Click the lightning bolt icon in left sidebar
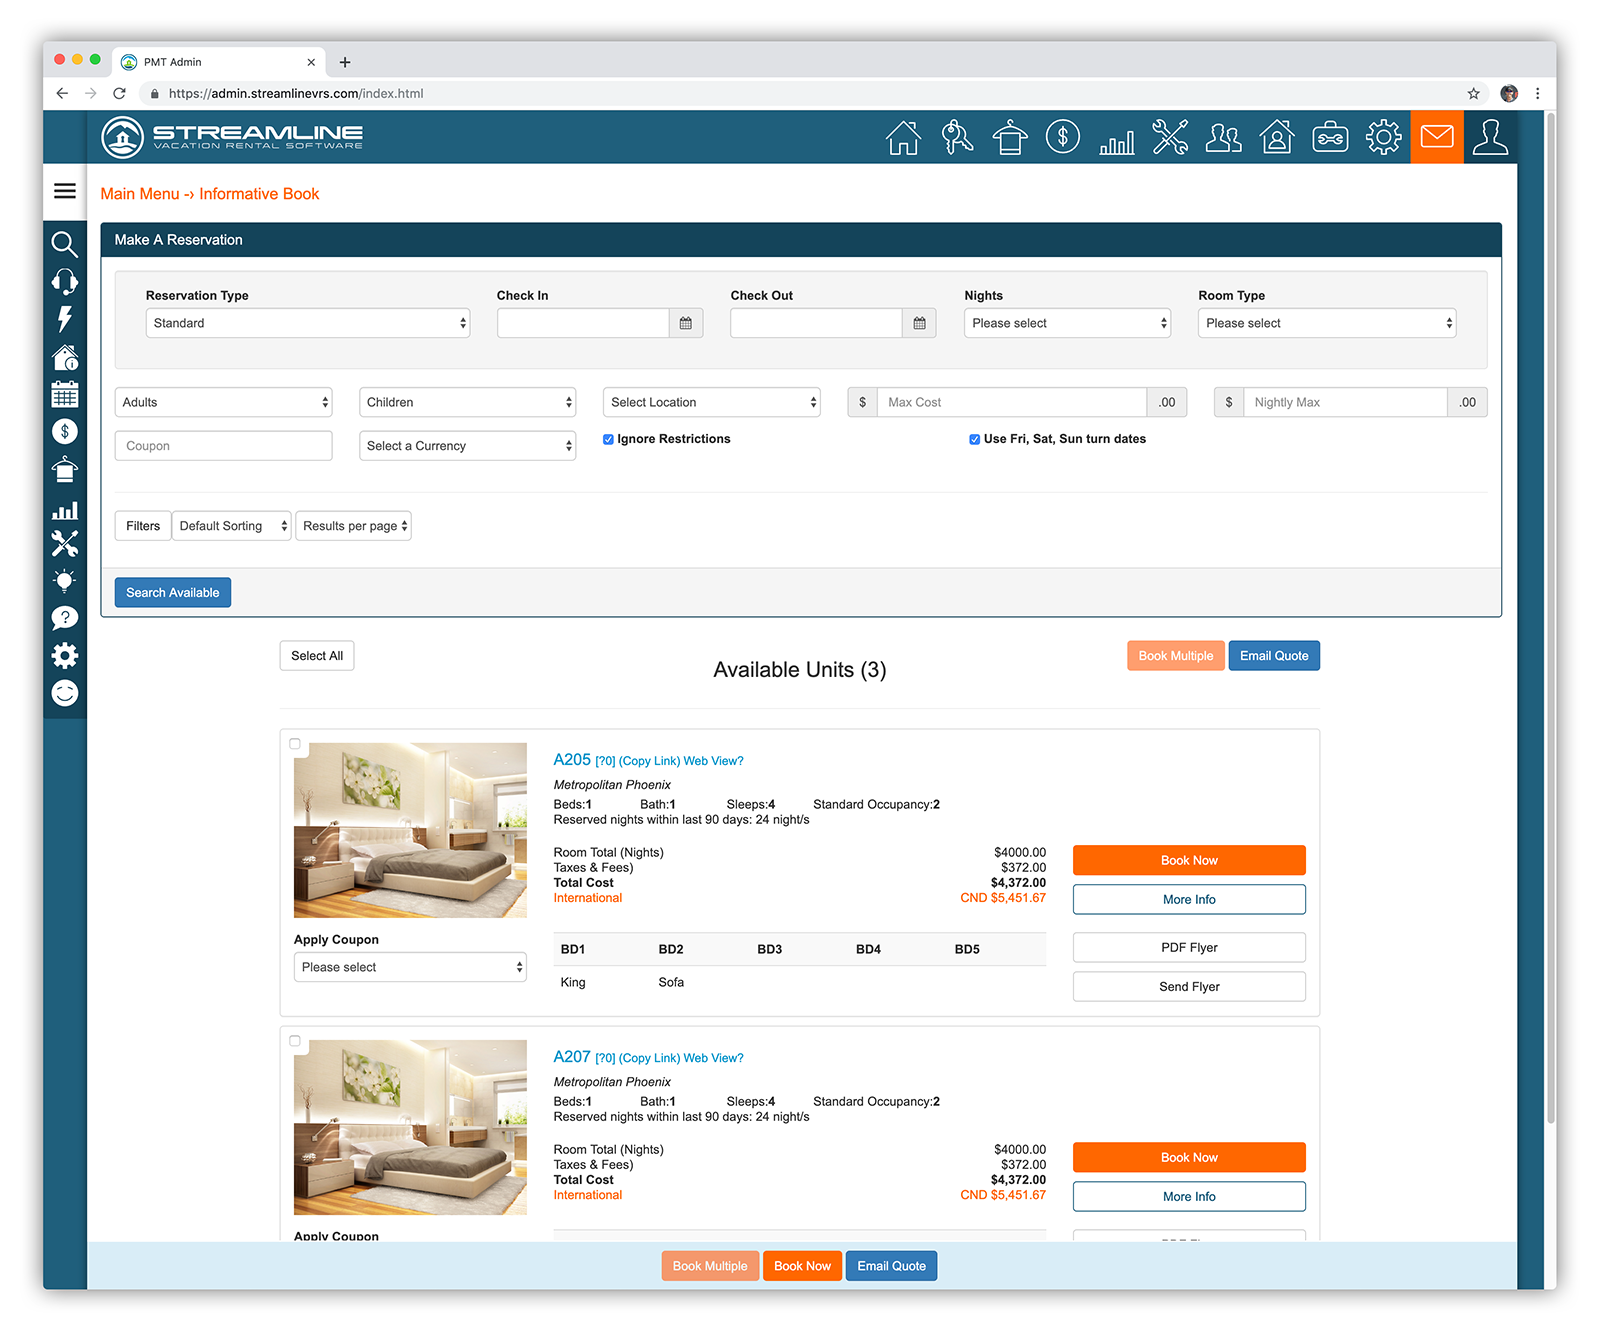The width and height of the screenshot is (1600, 1337). (64, 319)
